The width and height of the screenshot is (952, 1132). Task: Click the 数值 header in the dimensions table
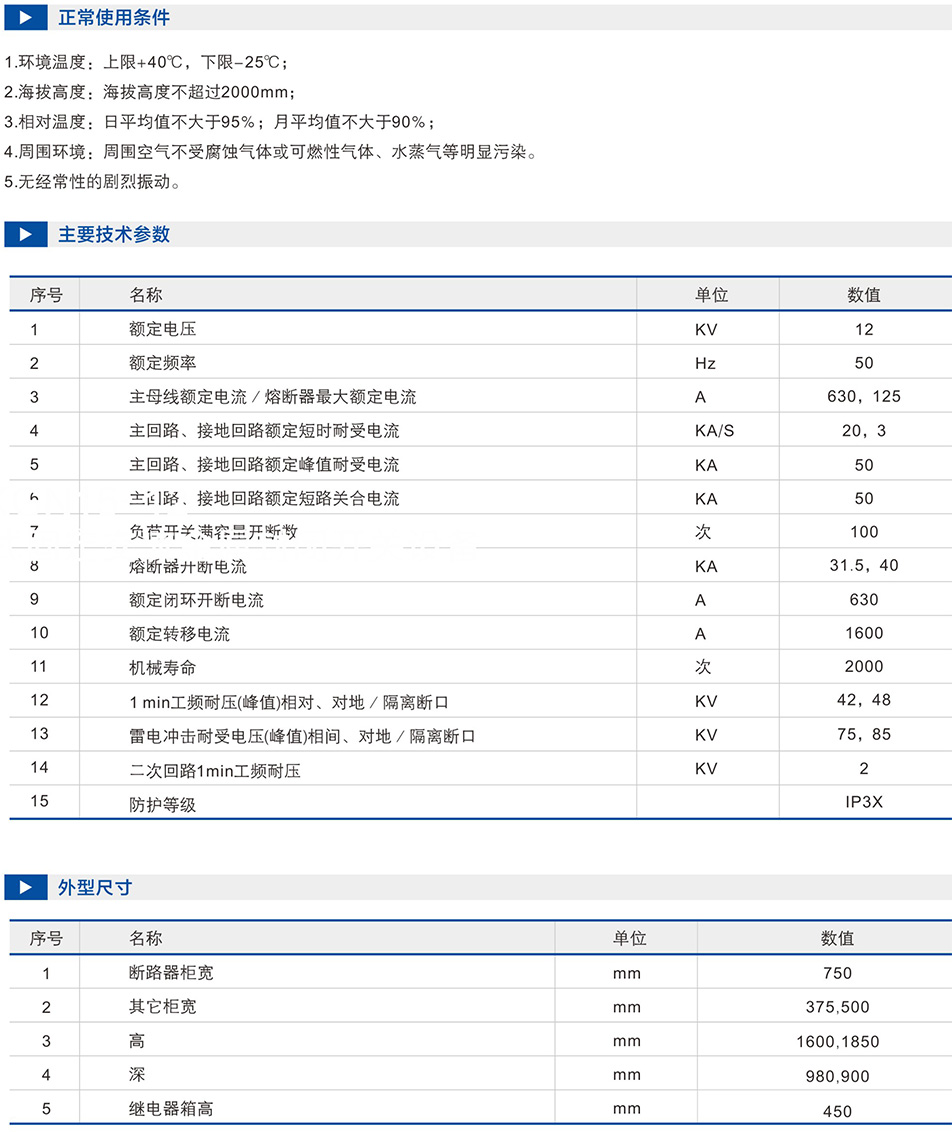(x=837, y=938)
